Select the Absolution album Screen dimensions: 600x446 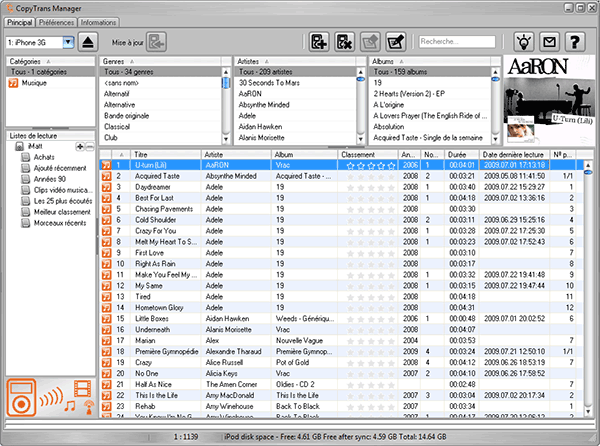click(429, 127)
